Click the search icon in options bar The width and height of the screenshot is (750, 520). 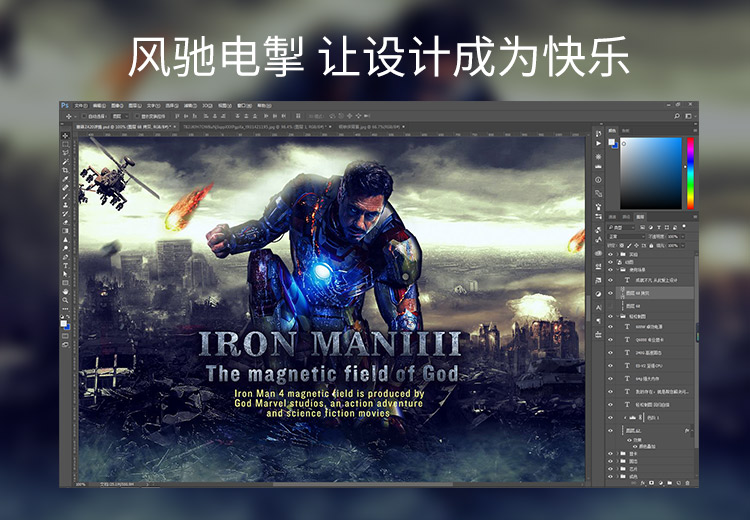click(x=677, y=116)
